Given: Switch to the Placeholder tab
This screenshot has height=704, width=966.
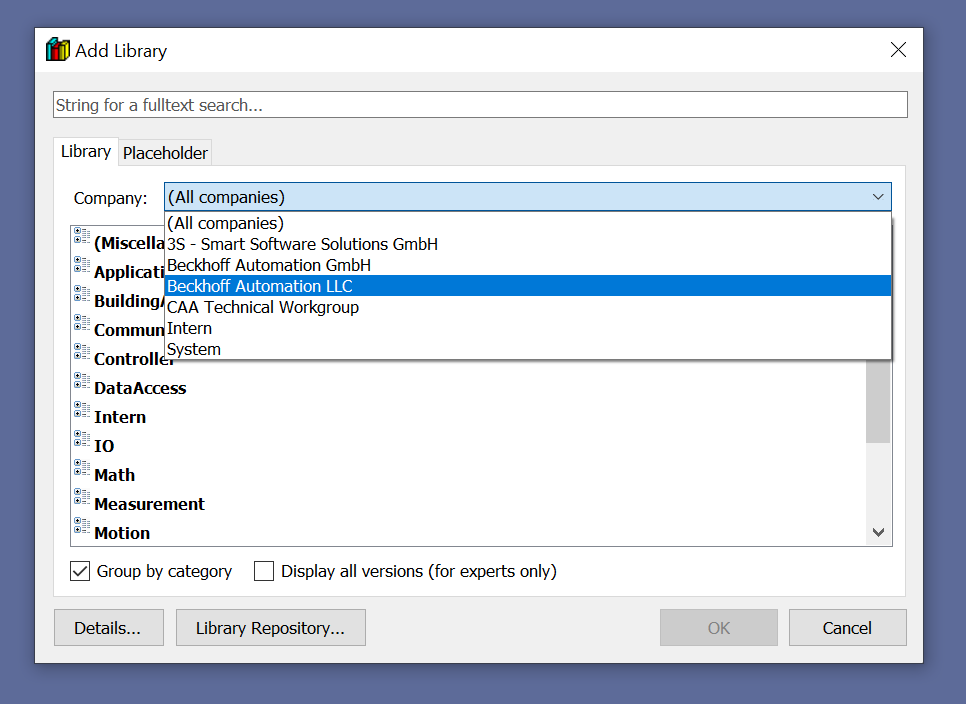Looking at the screenshot, I should 165,153.
